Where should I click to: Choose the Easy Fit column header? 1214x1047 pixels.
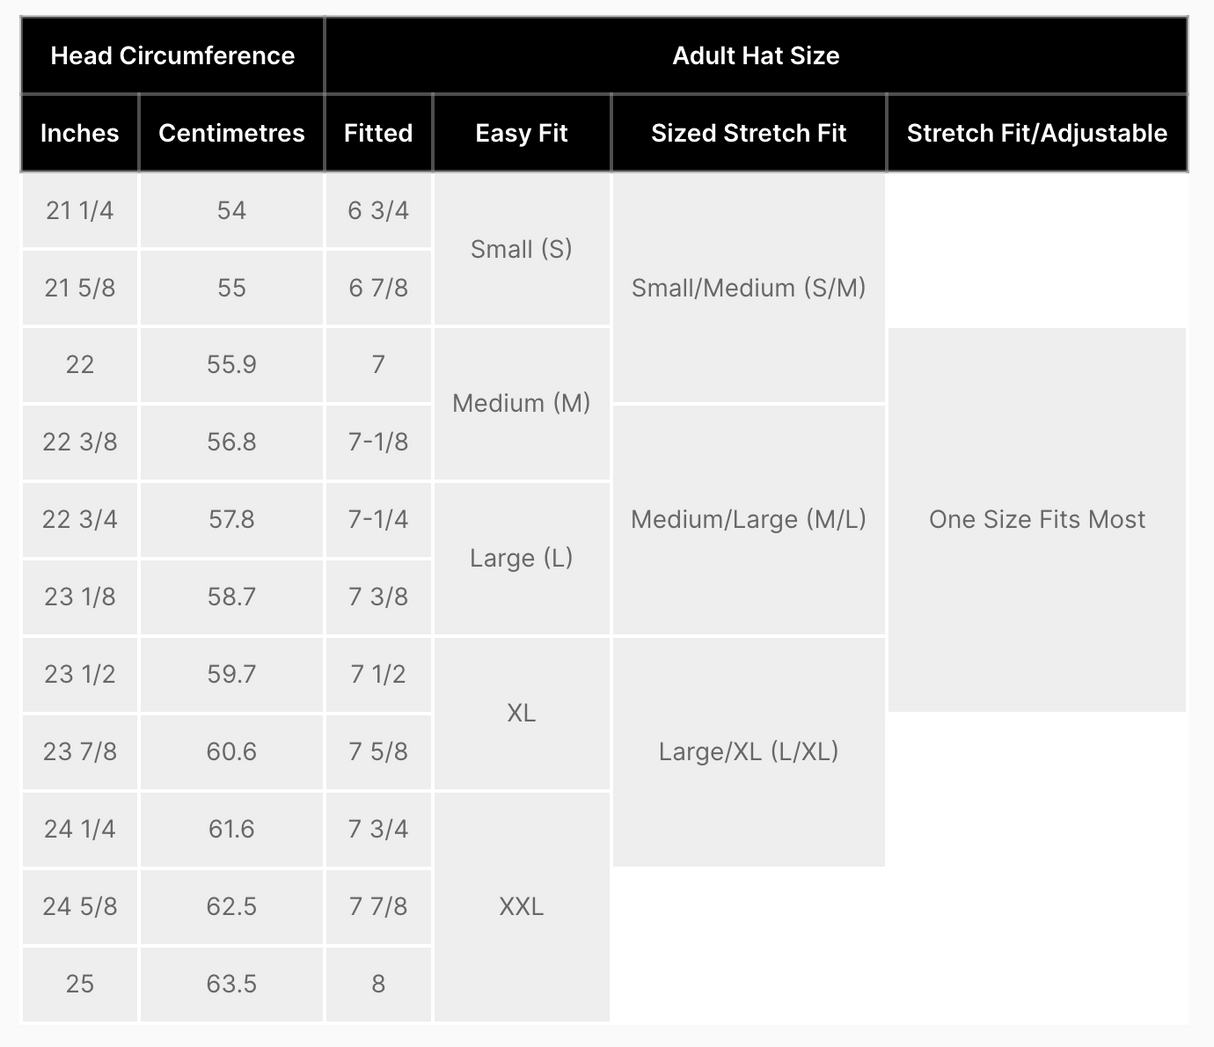521,133
